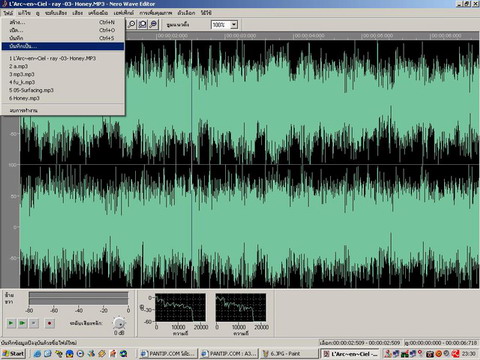The height and width of the screenshot is (360, 480).
Task: Open the 100% zoom dropdown arrow
Action: click(x=234, y=25)
